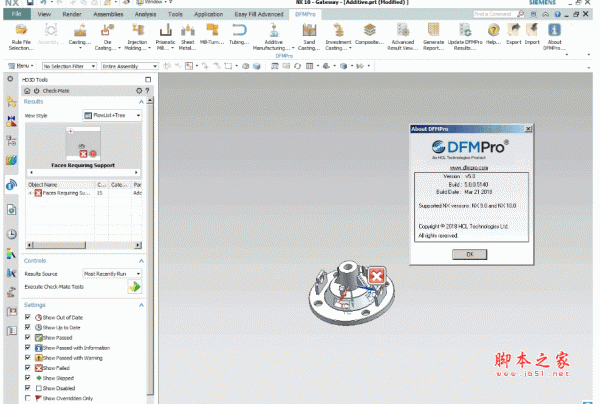This screenshot has height=404, width=600.
Task: Click Find a Command search field
Action: pos(494,14)
